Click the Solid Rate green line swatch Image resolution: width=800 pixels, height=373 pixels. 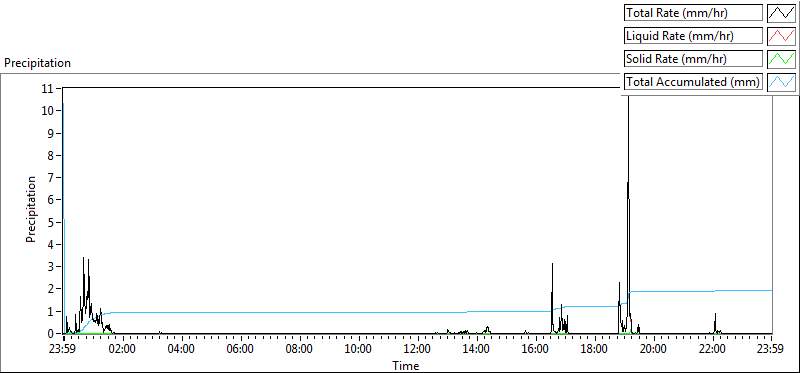pyautogui.click(x=782, y=59)
